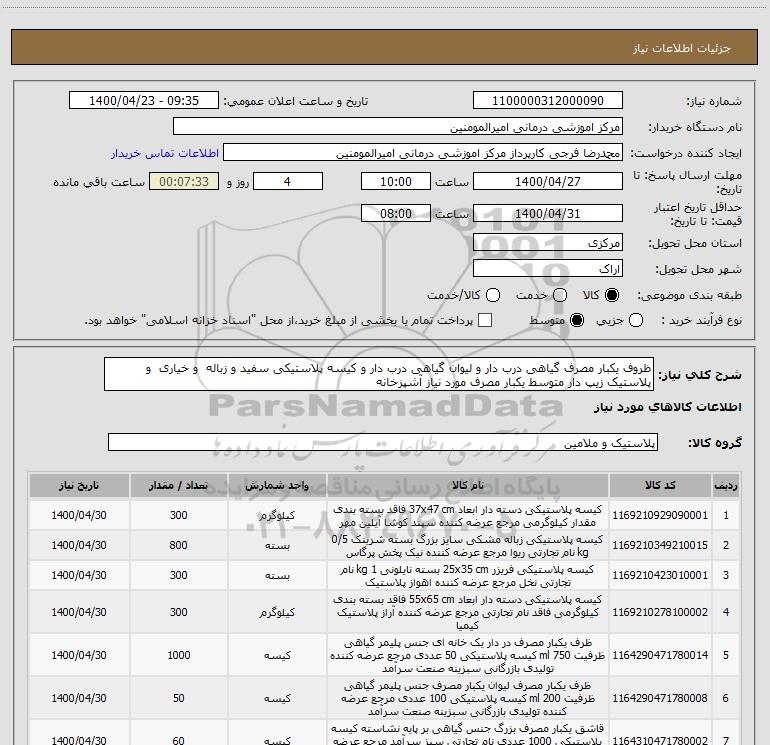Viewport: 770px width, 745px height.
Task: Click quantity 800 in row 2
Action: pyautogui.click(x=178, y=546)
